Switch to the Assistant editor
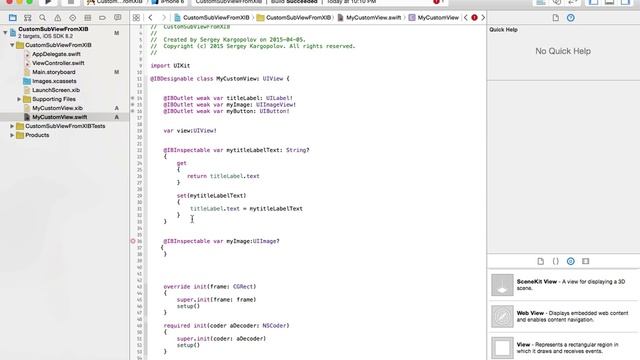 point(557,2)
